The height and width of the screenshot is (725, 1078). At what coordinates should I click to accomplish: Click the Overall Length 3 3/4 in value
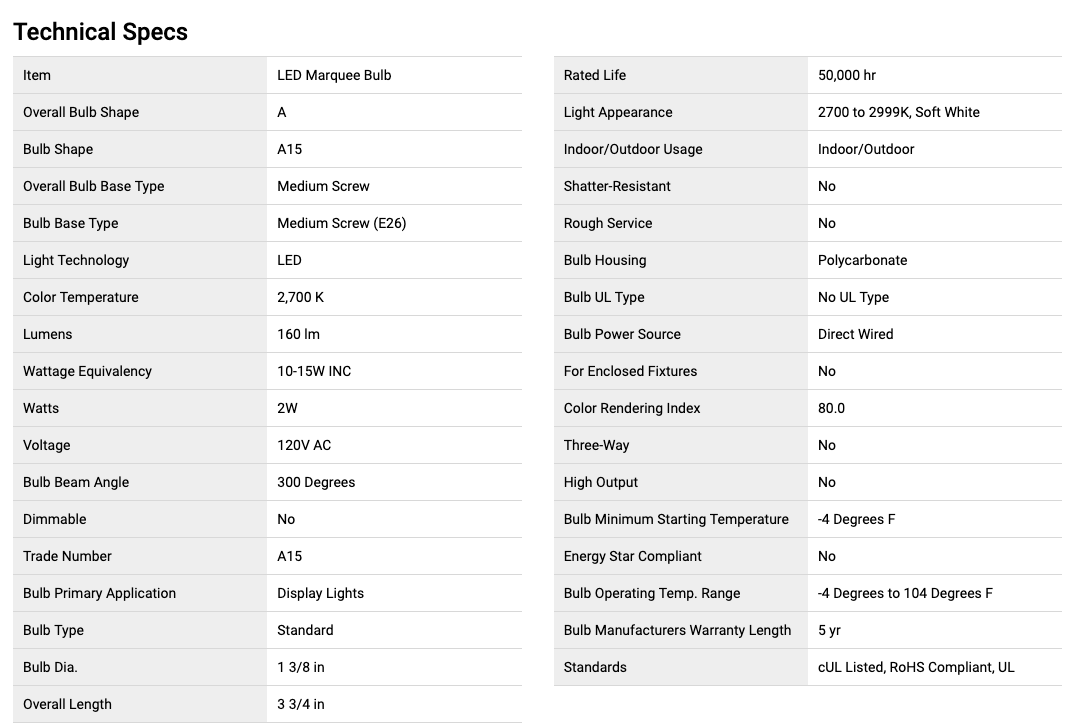point(300,704)
